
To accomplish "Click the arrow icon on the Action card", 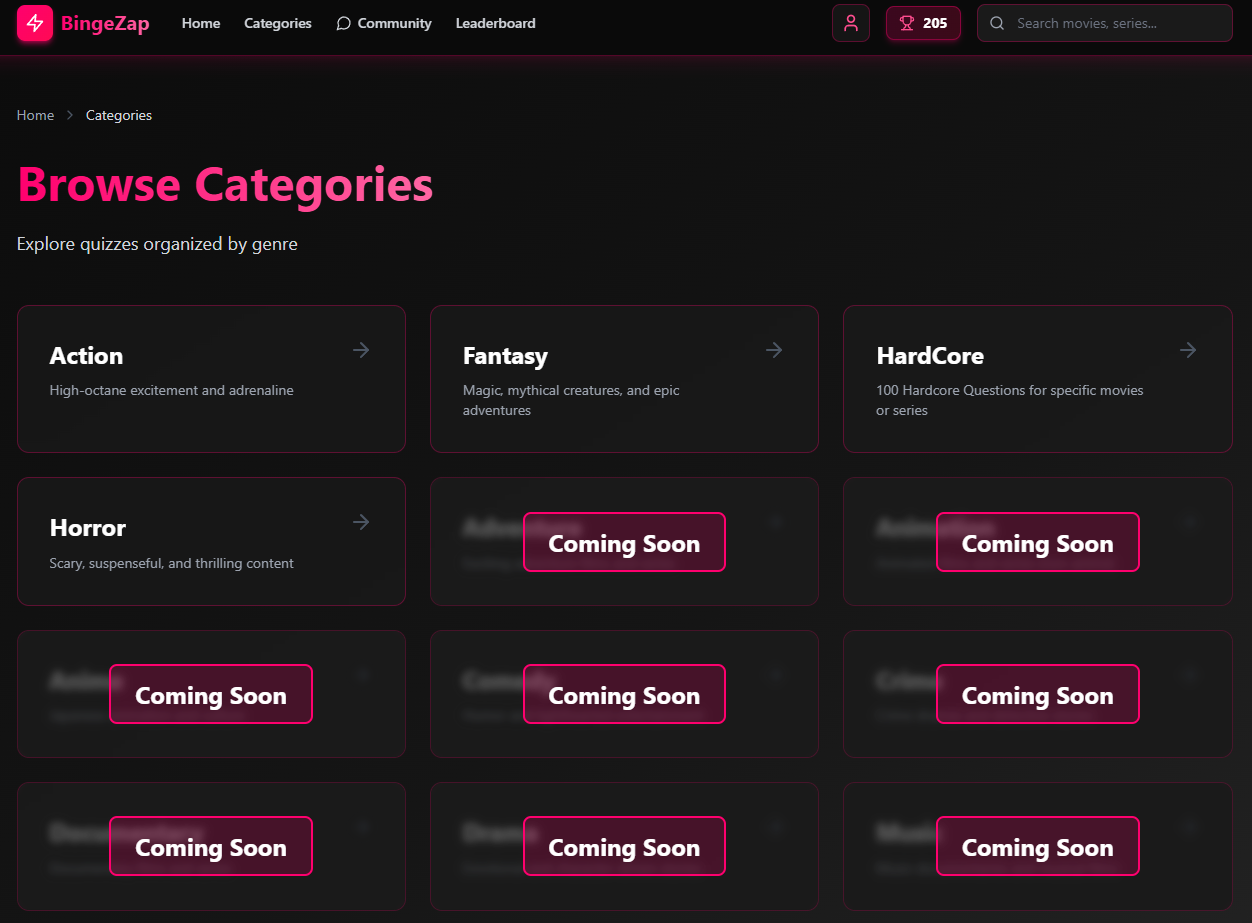I will tap(360, 350).
